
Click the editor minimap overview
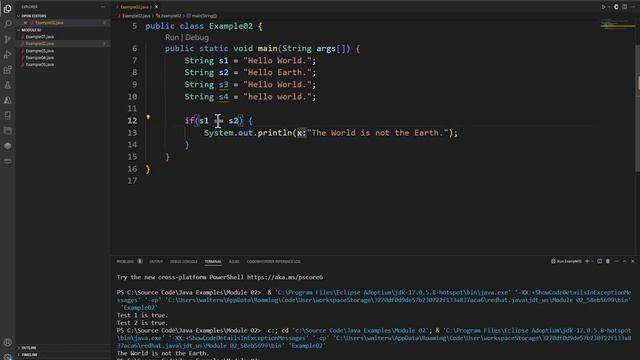(617, 24)
